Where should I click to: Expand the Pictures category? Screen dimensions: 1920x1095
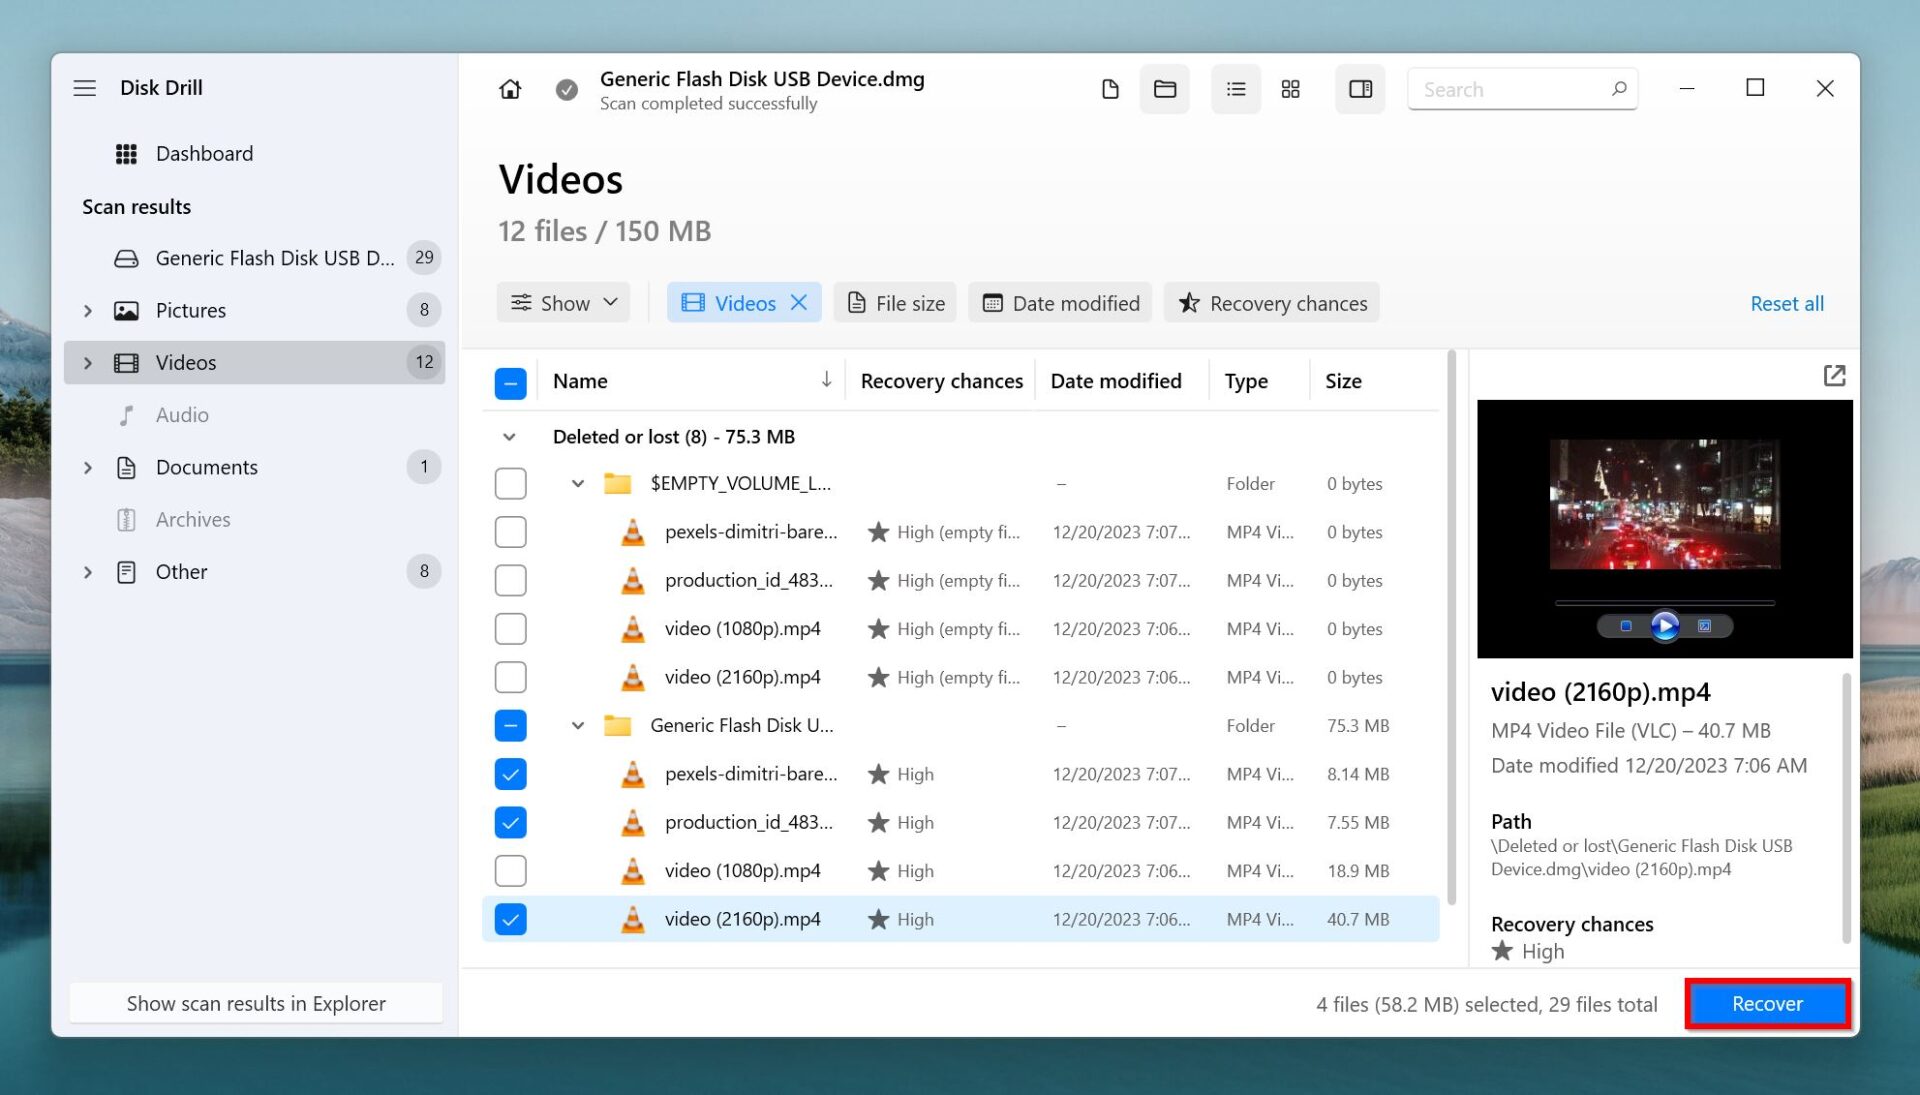point(87,310)
